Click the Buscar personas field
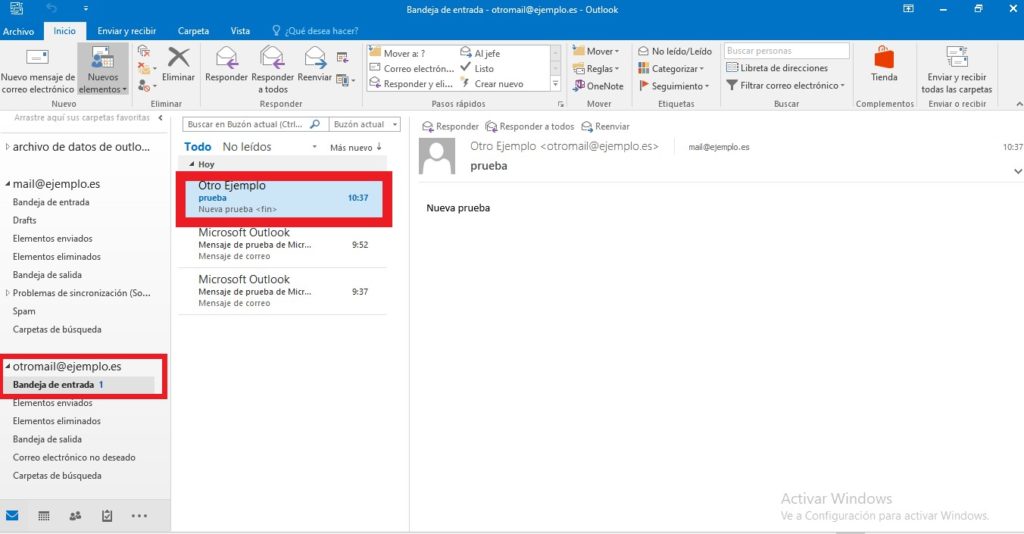 pos(786,50)
